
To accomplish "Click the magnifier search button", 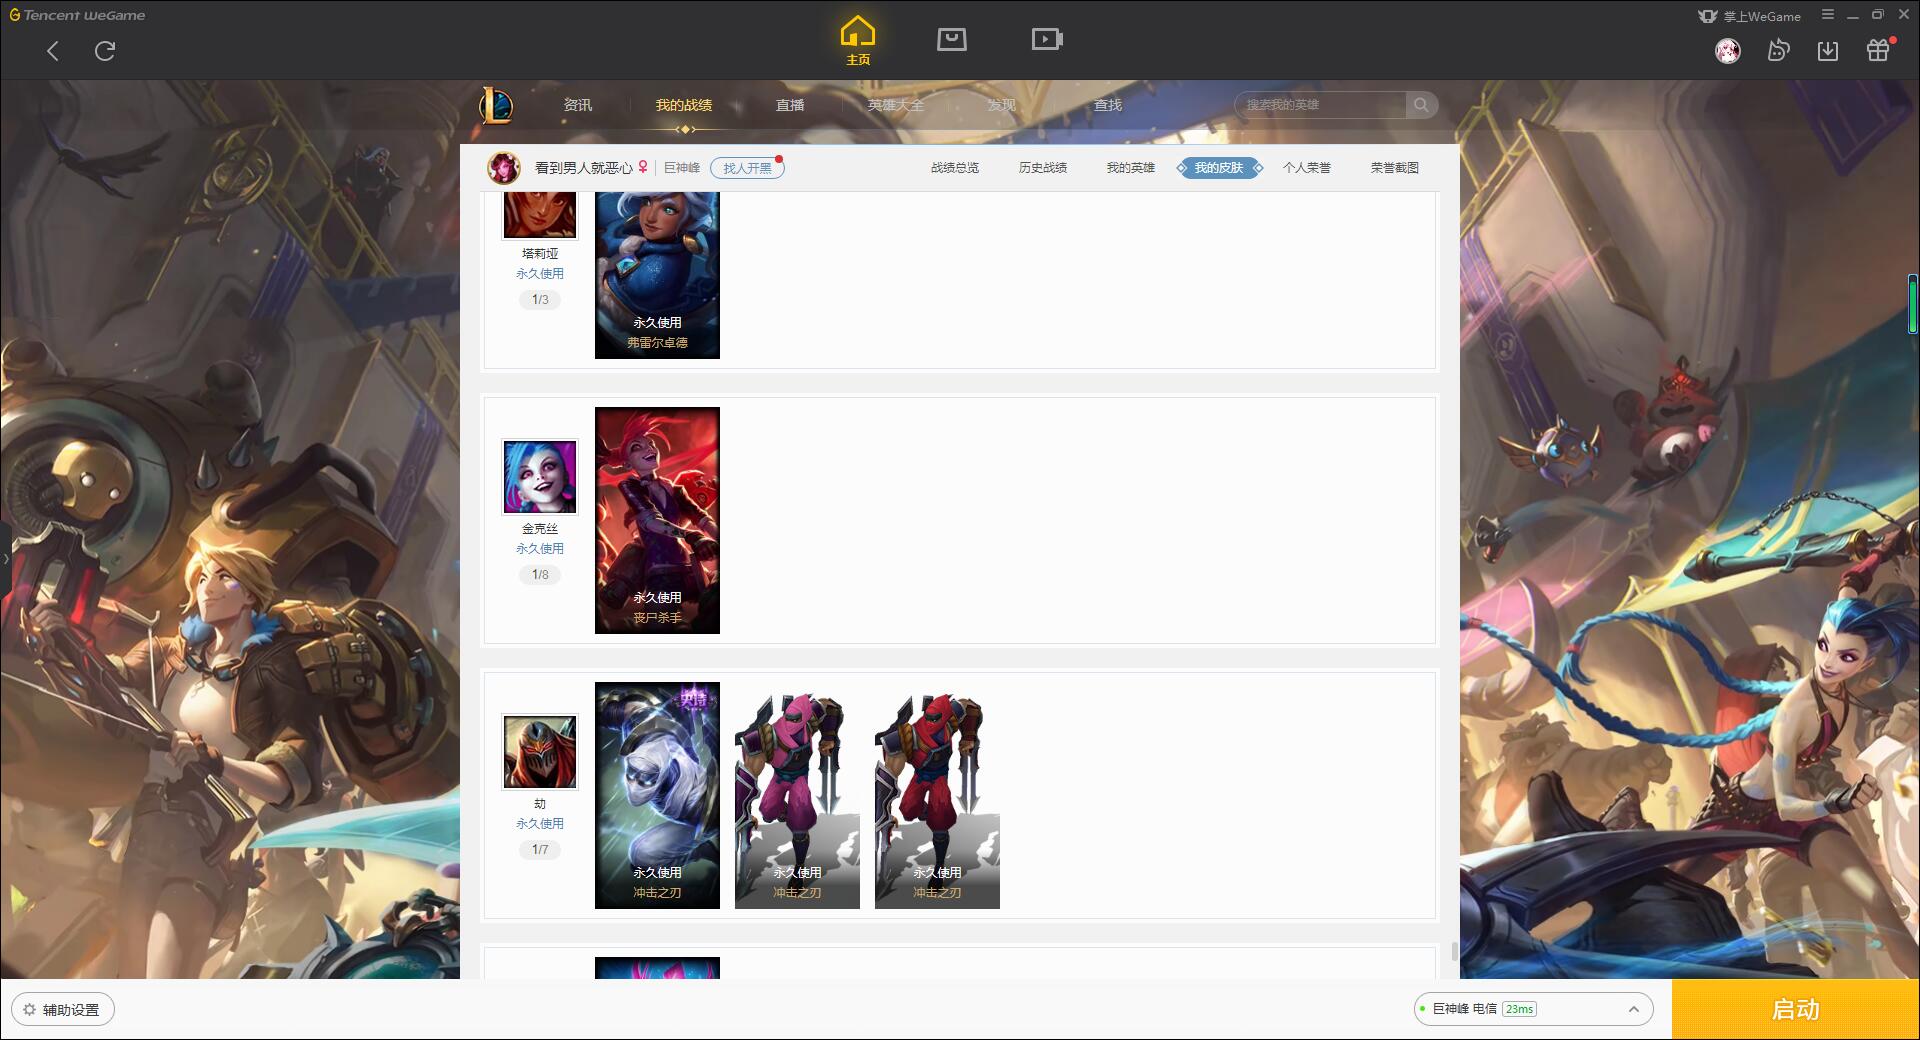I will coord(1421,105).
